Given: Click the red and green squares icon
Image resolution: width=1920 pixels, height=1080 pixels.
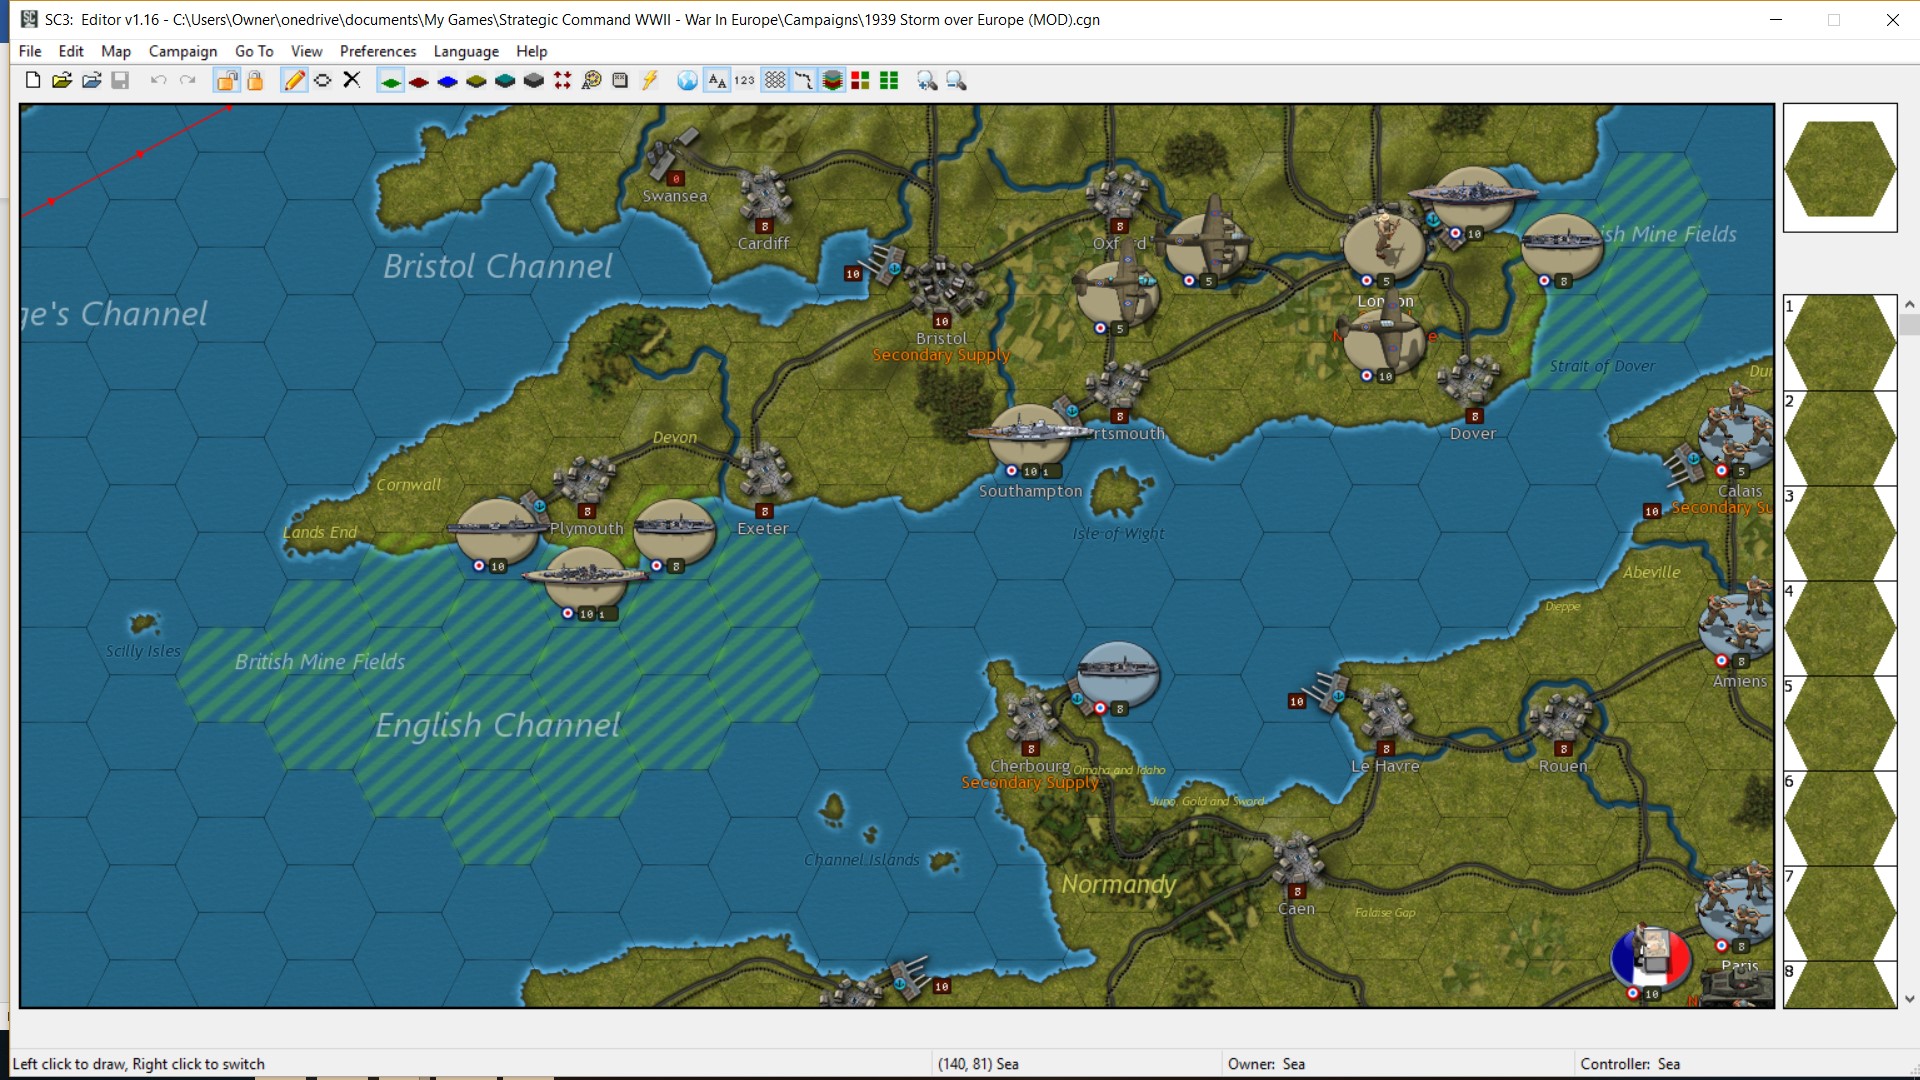Looking at the screenshot, I should click(860, 81).
